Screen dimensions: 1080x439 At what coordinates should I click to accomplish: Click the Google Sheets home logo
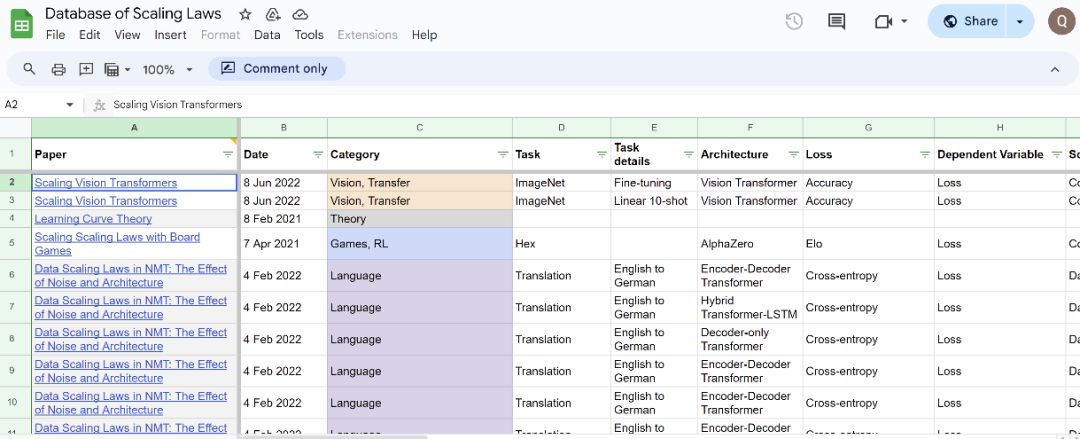22,23
